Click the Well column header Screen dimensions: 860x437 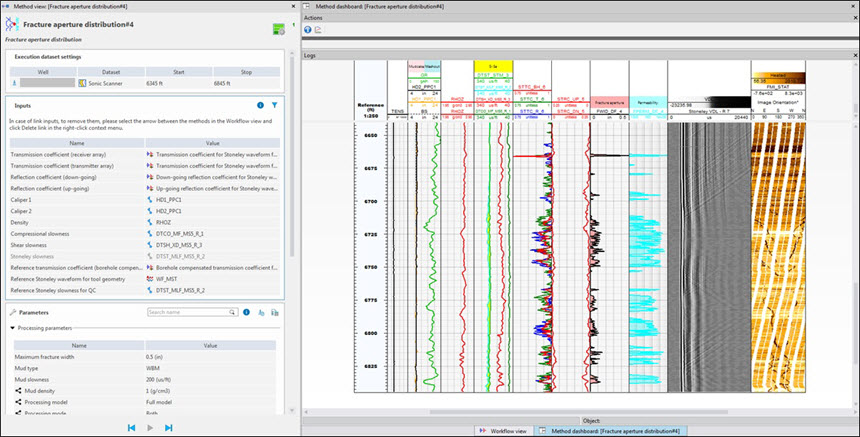coord(43,72)
